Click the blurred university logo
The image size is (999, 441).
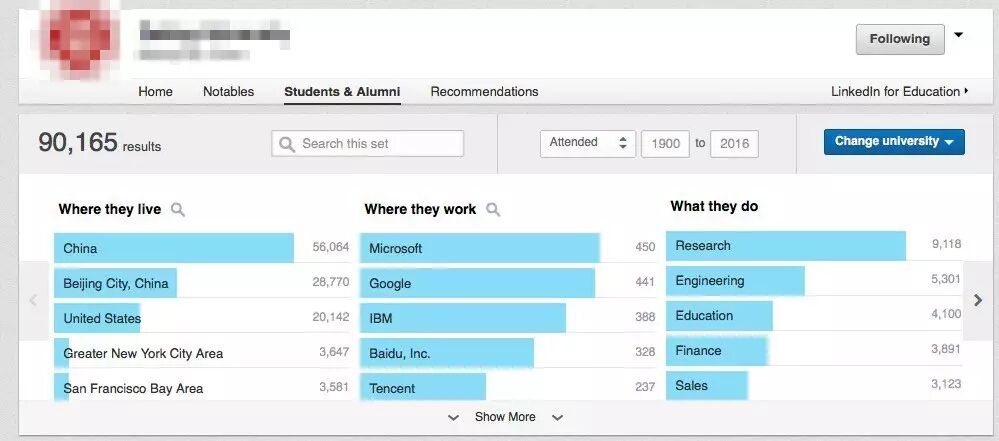71,39
